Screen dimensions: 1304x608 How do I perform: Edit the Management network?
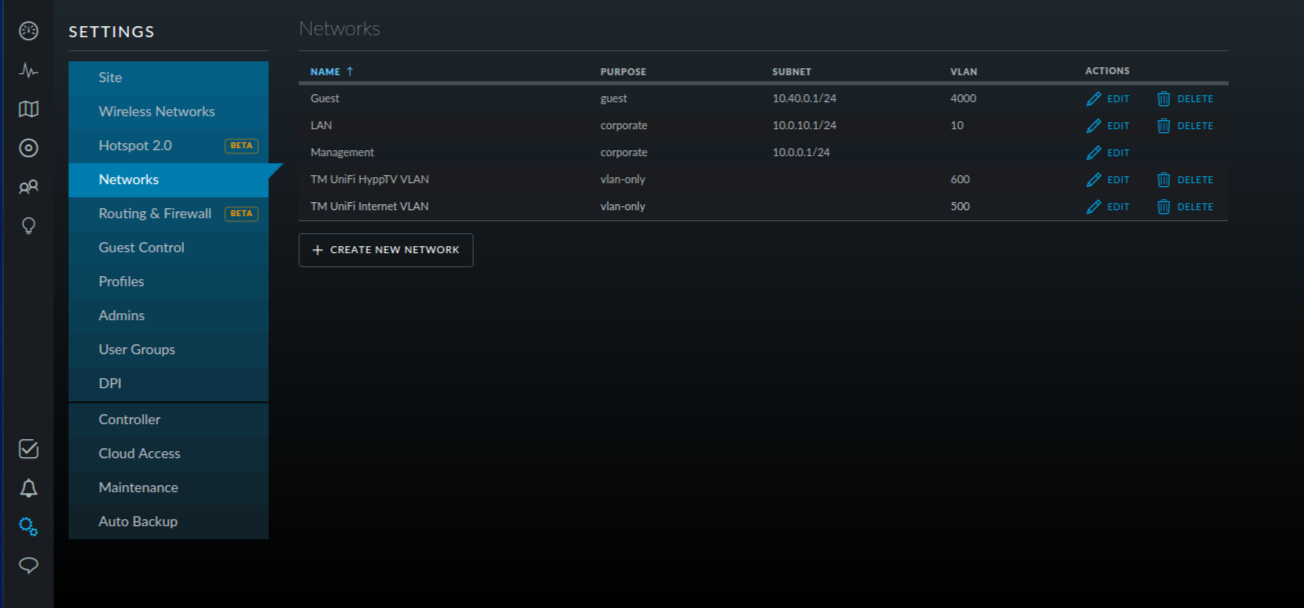tap(1108, 153)
